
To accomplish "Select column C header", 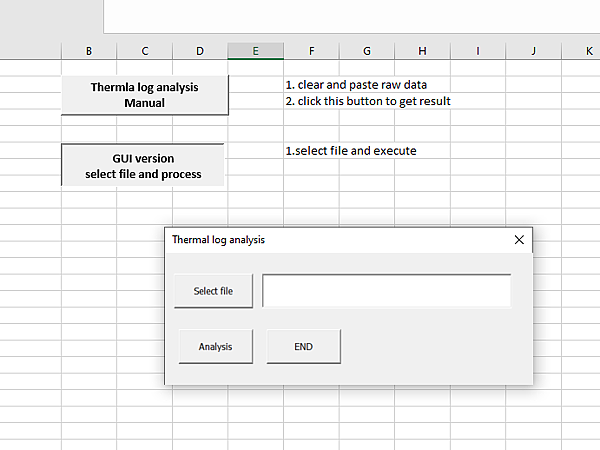I will click(145, 51).
